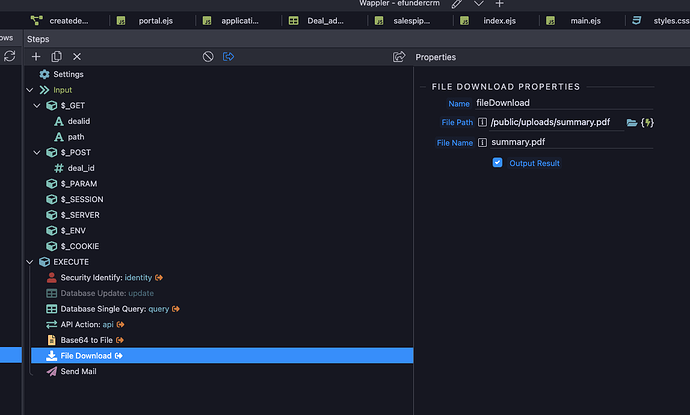Delete the selected step with X icon
This screenshot has height=415, width=690.
tap(77, 57)
